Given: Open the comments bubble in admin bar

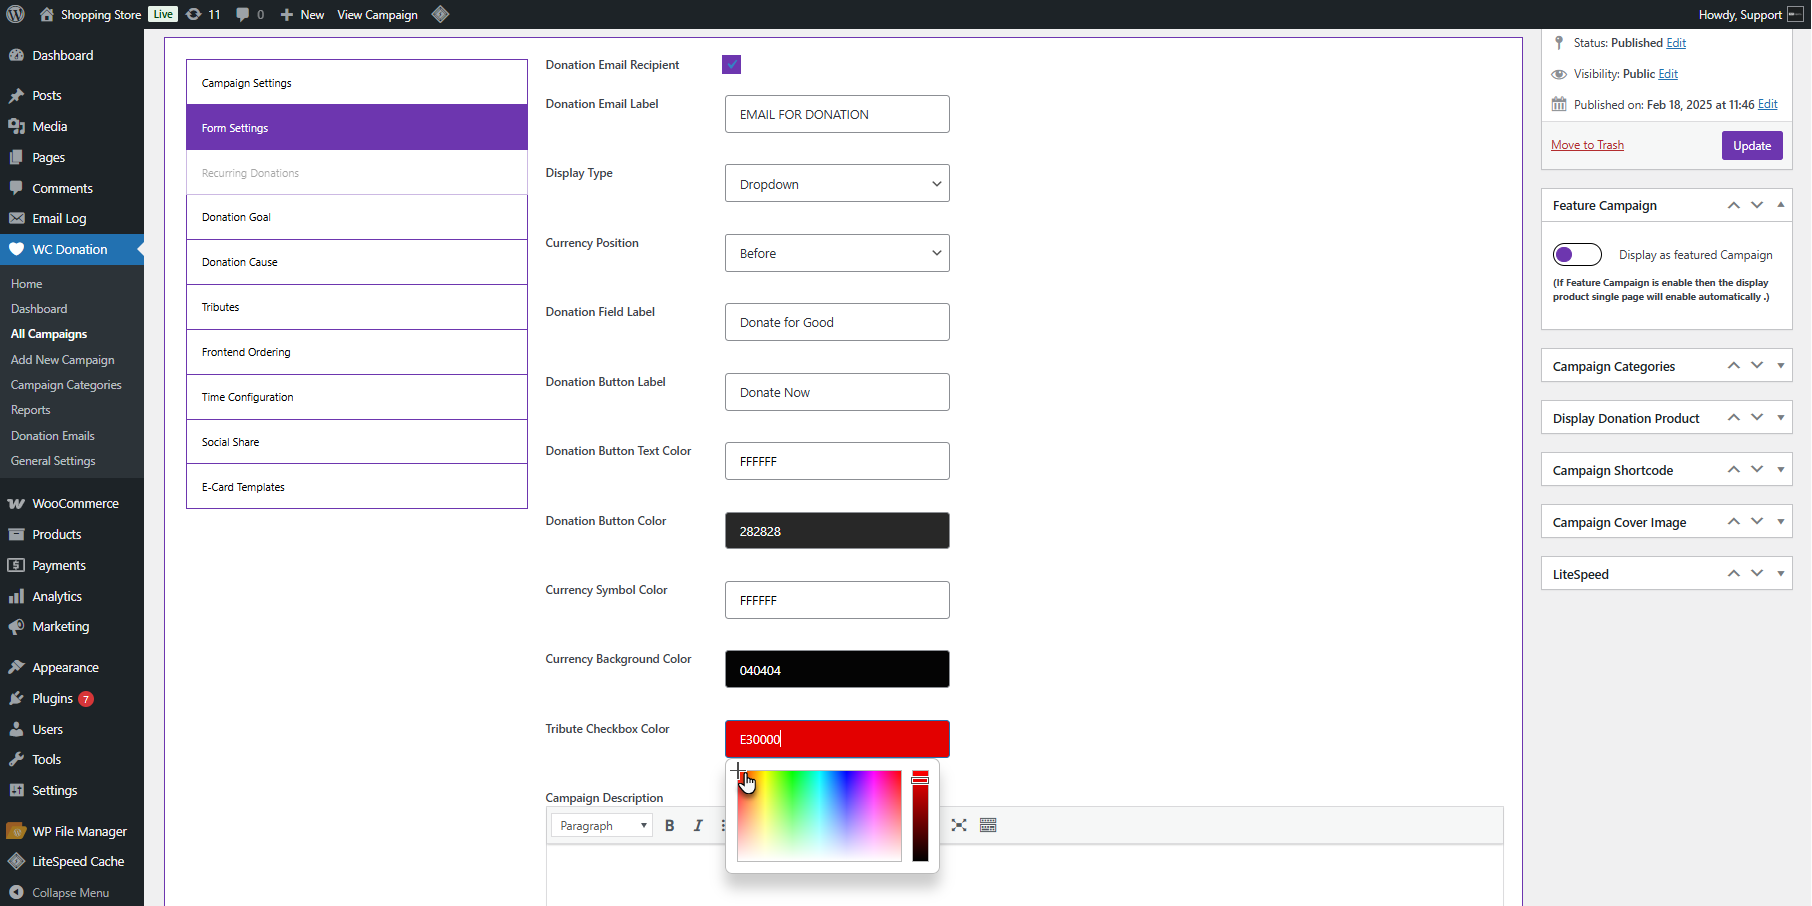Looking at the screenshot, I should (249, 14).
